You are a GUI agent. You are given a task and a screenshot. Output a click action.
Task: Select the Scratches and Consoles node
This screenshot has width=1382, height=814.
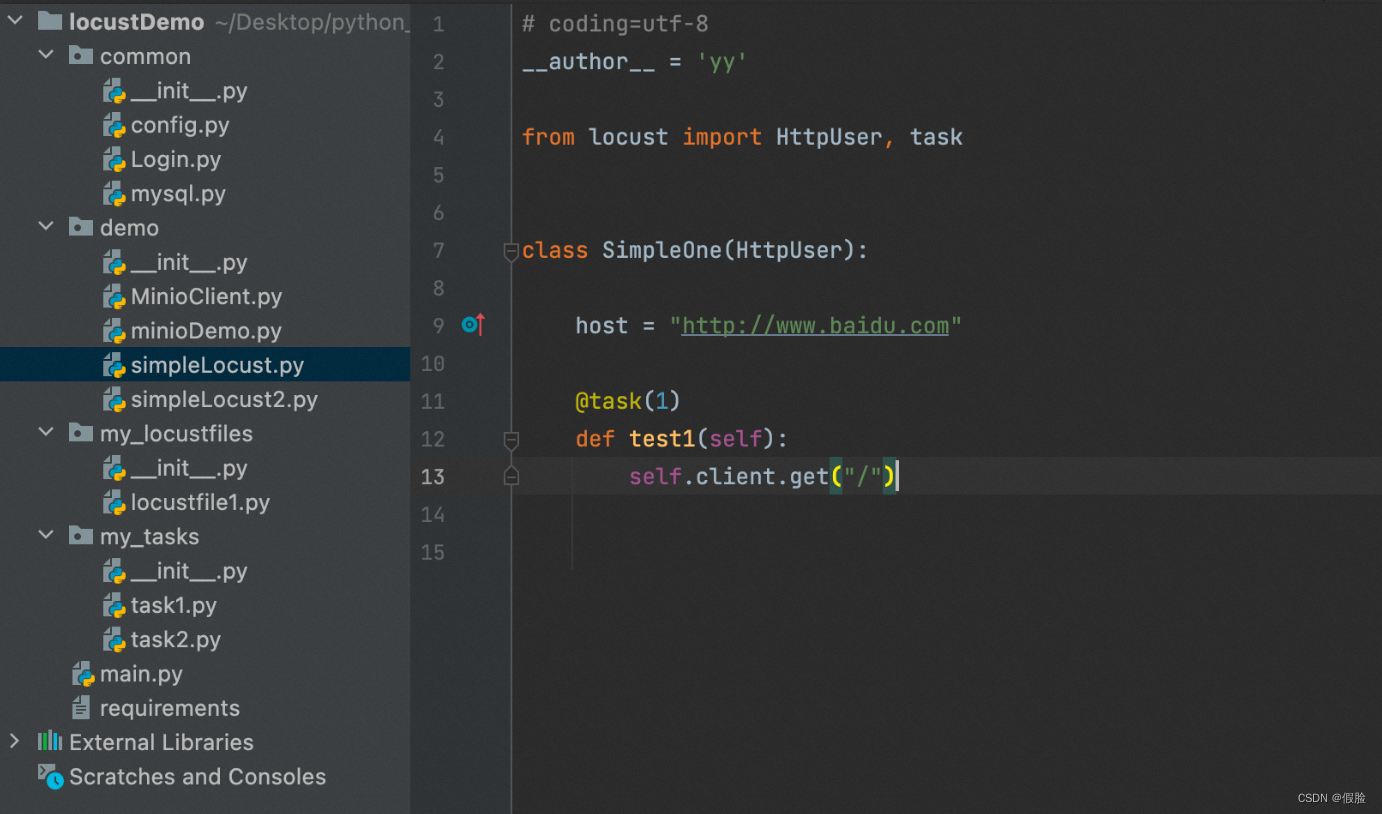tap(197, 776)
